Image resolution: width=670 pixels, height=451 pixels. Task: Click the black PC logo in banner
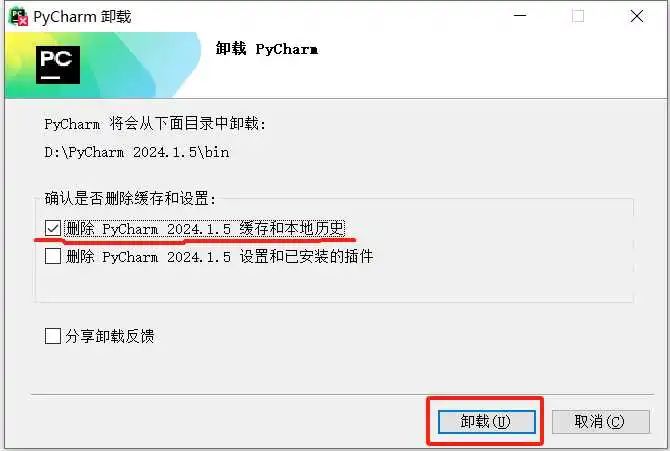point(58,65)
